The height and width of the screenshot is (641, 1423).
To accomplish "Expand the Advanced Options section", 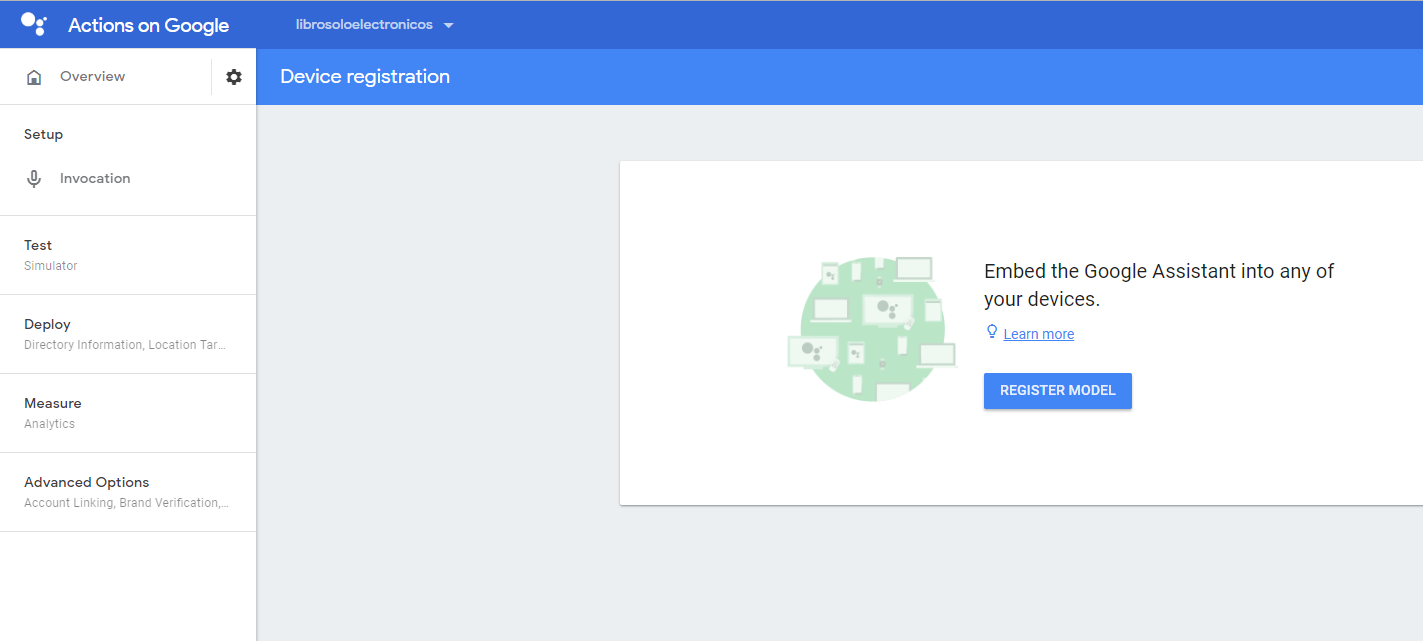I will coord(86,482).
